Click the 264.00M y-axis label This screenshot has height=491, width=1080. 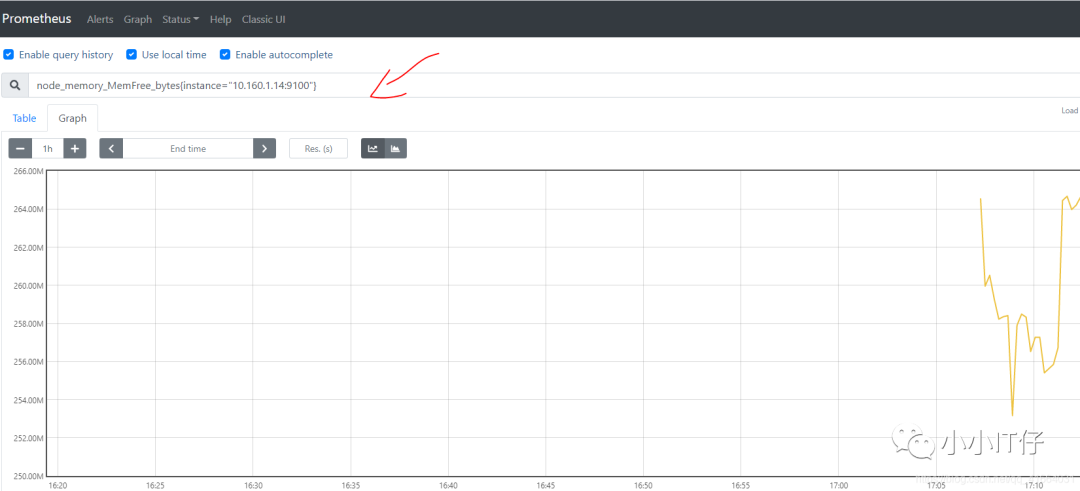pos(28,209)
